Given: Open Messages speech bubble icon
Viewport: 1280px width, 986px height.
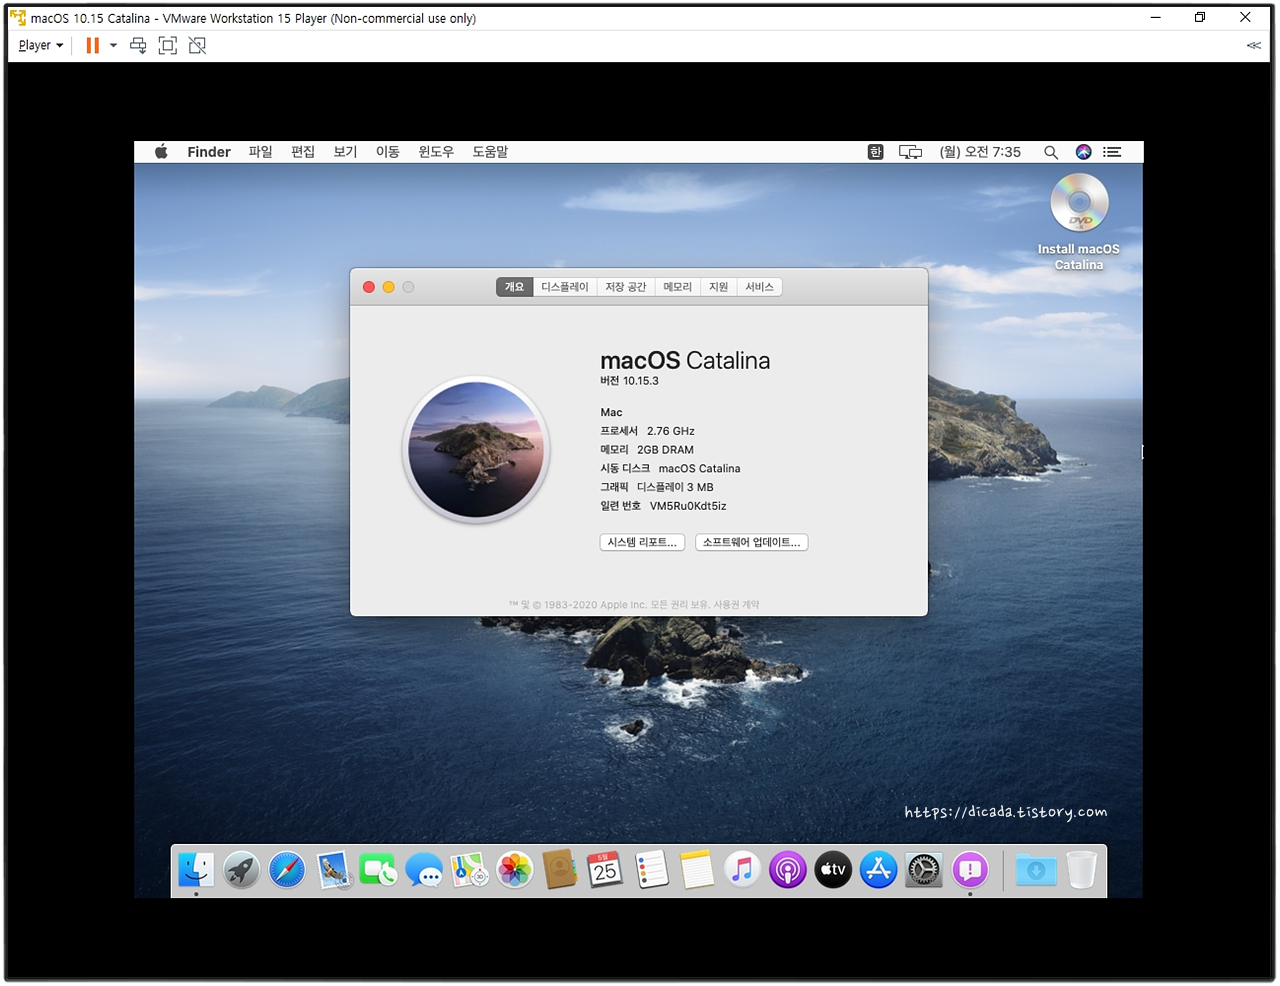Looking at the screenshot, I should (x=424, y=871).
